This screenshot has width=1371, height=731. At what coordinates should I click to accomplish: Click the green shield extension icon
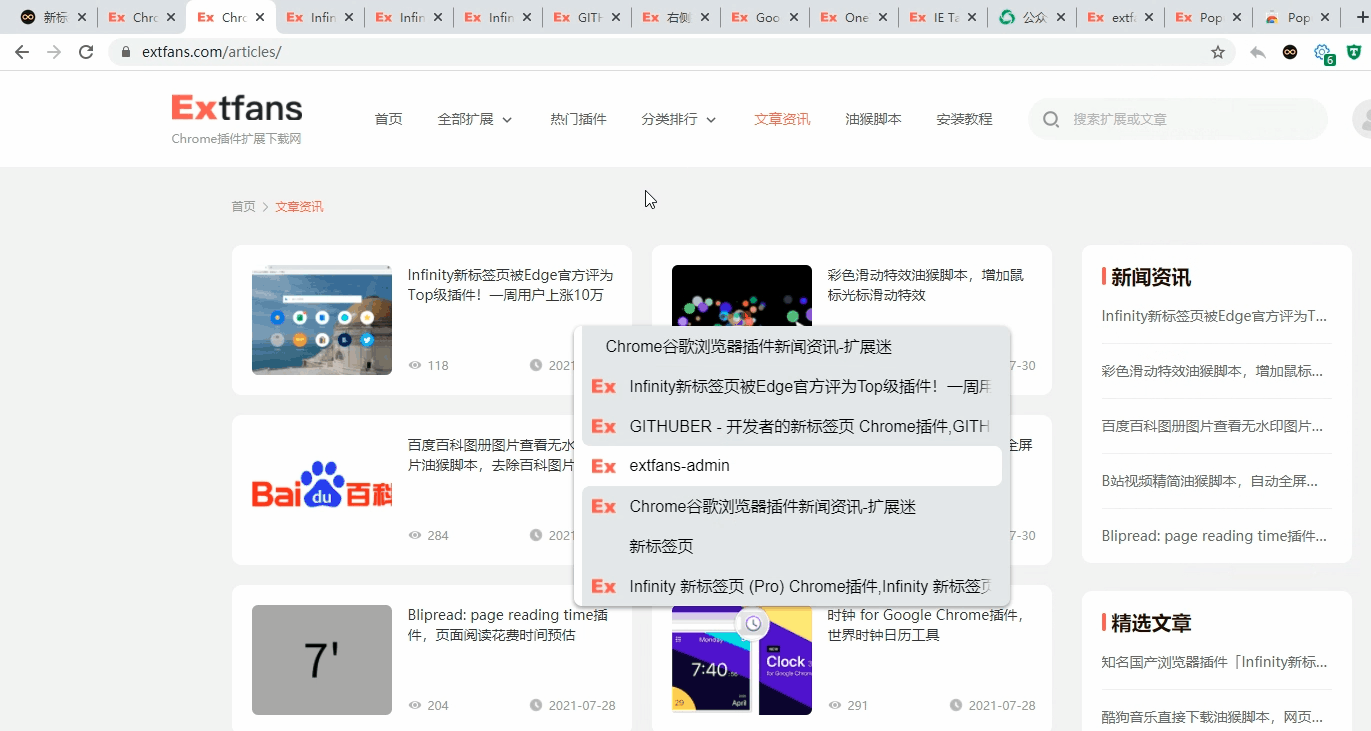tap(1354, 52)
